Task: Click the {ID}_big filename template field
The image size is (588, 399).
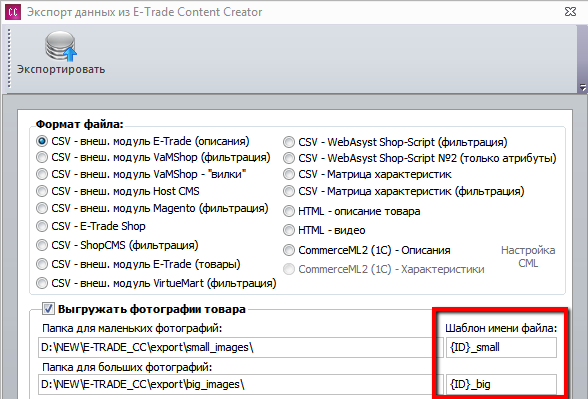Action: (x=501, y=384)
